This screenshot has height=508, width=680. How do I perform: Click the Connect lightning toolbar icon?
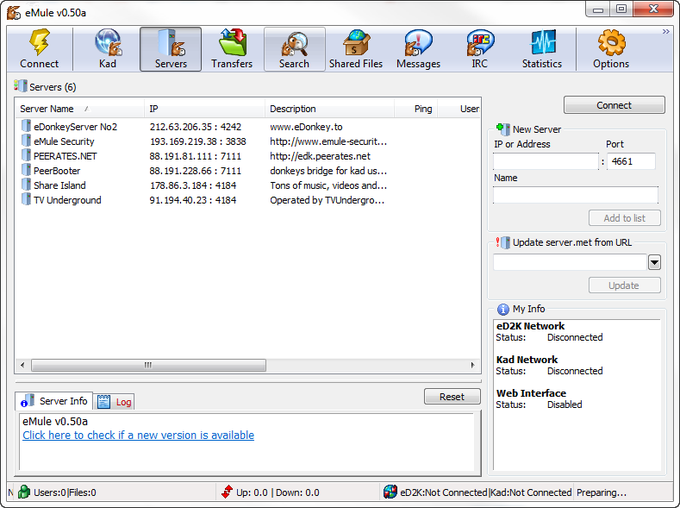pos(39,49)
